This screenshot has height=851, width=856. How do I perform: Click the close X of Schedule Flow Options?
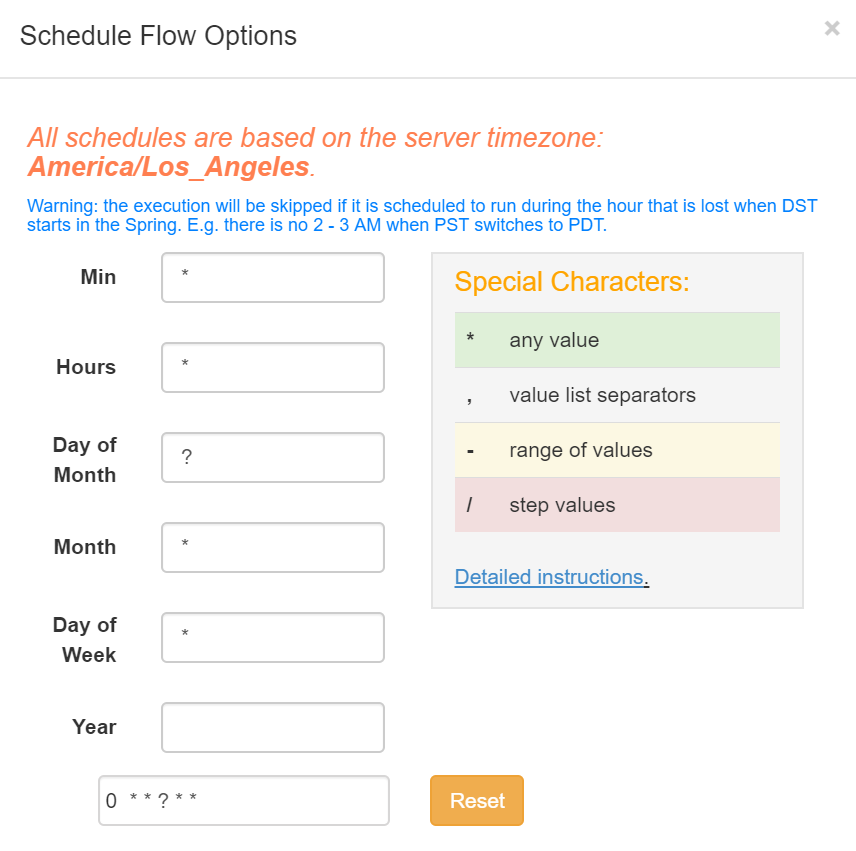click(832, 28)
